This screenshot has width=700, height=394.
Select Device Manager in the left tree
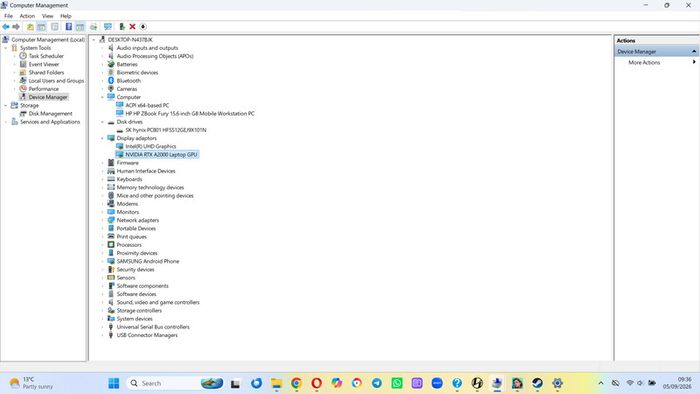click(48, 97)
